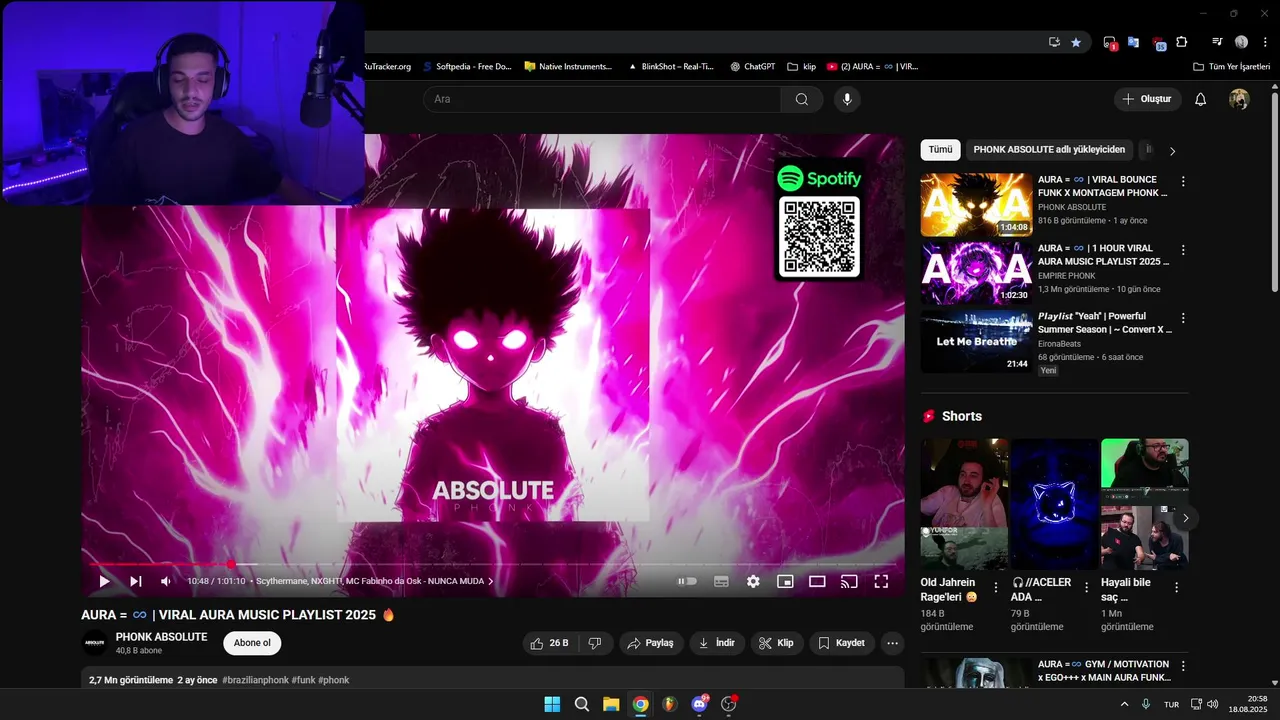Open ChatGPT bookmark
1280x720 pixels.
click(752, 66)
